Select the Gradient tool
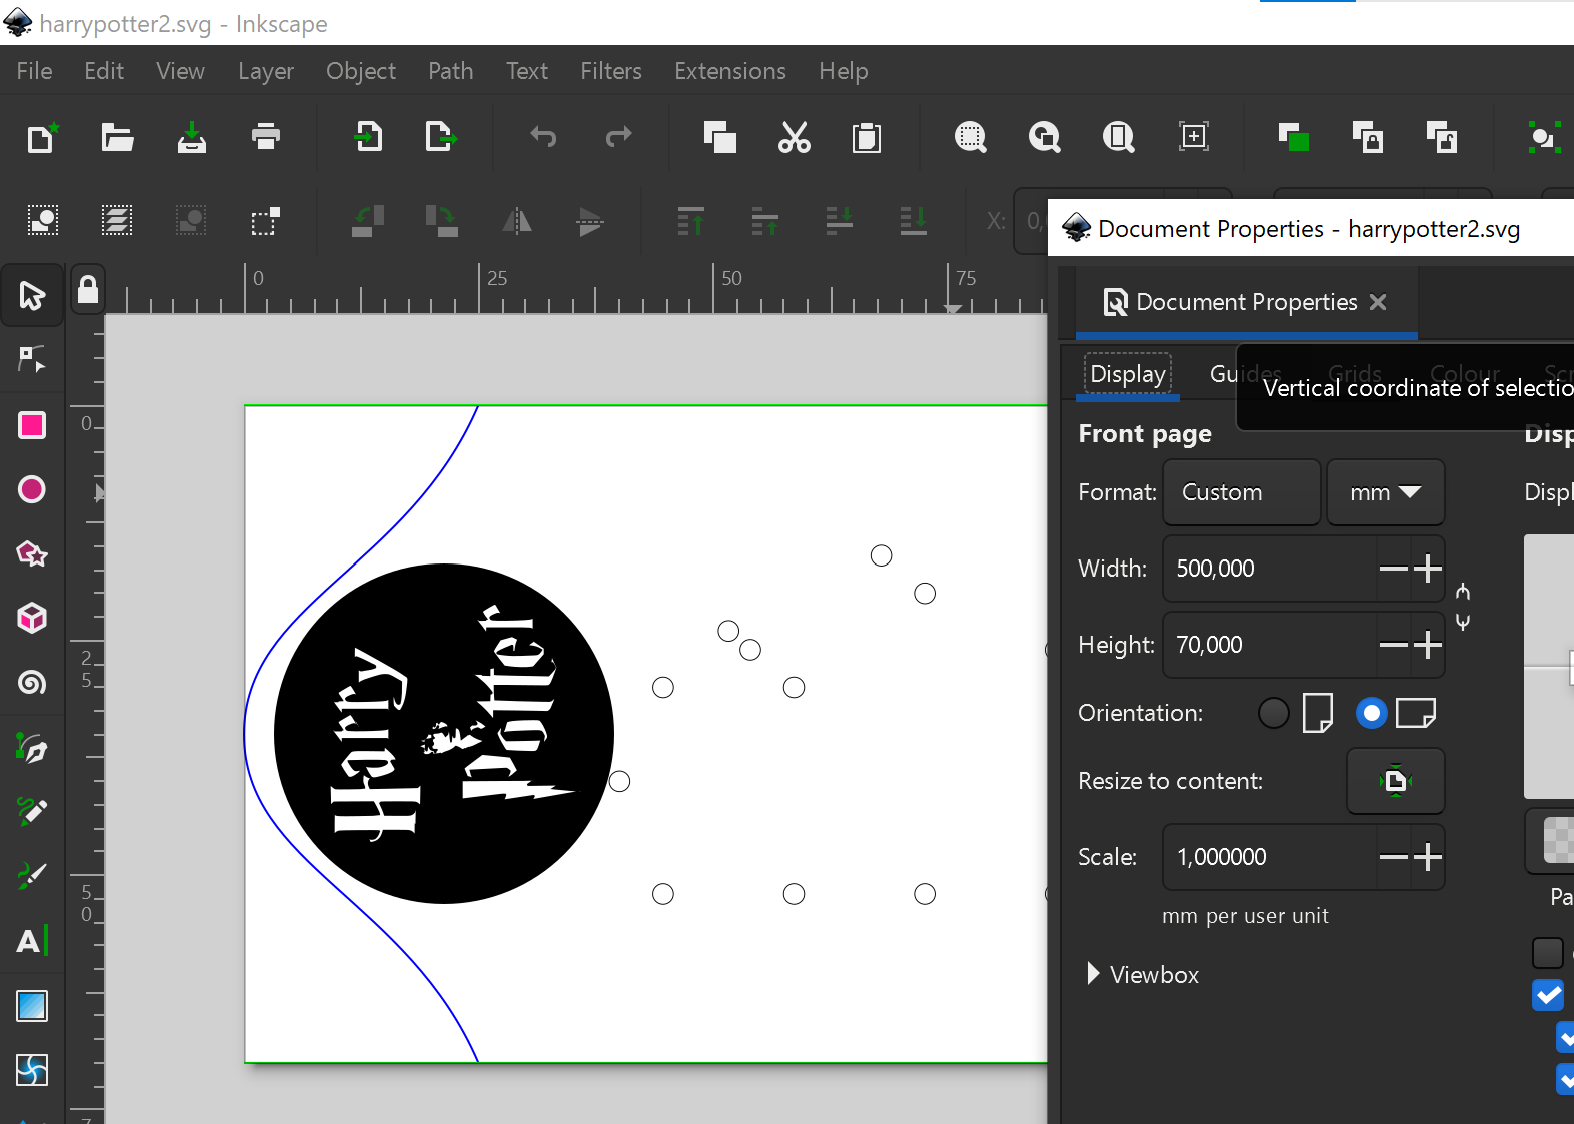Screen dimensions: 1574x1124 [32, 1006]
